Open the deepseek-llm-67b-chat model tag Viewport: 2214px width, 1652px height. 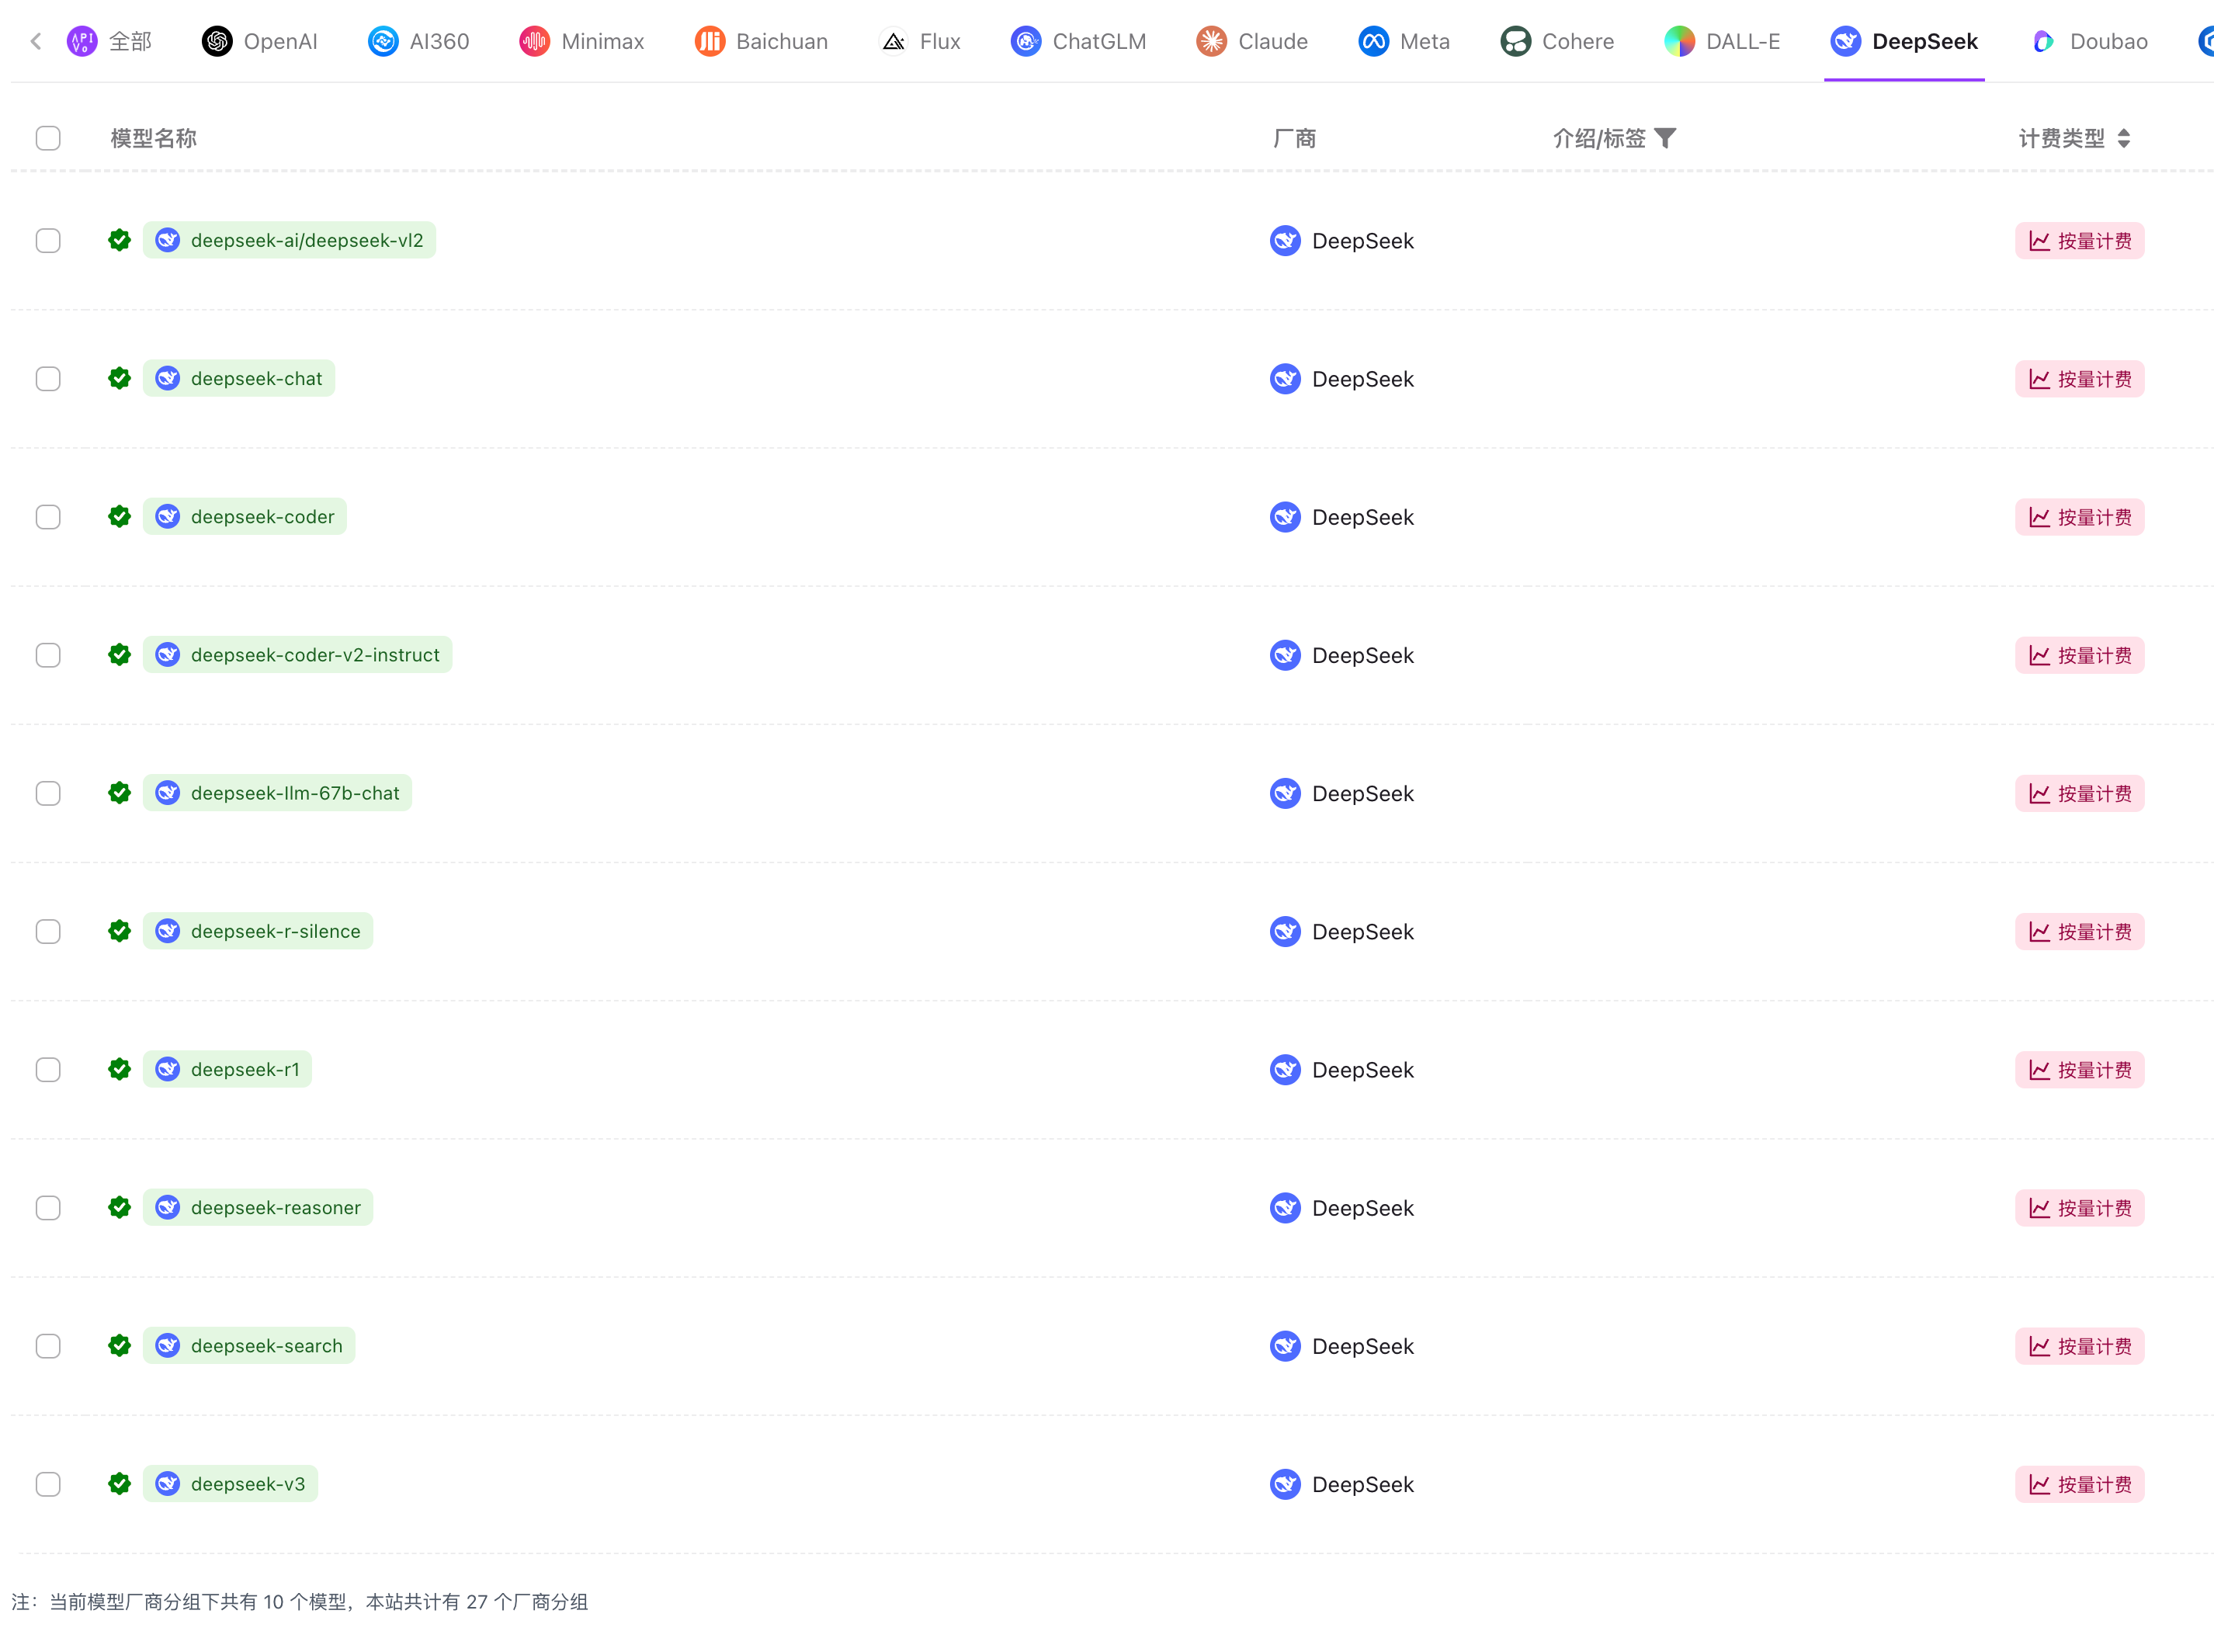coord(277,793)
